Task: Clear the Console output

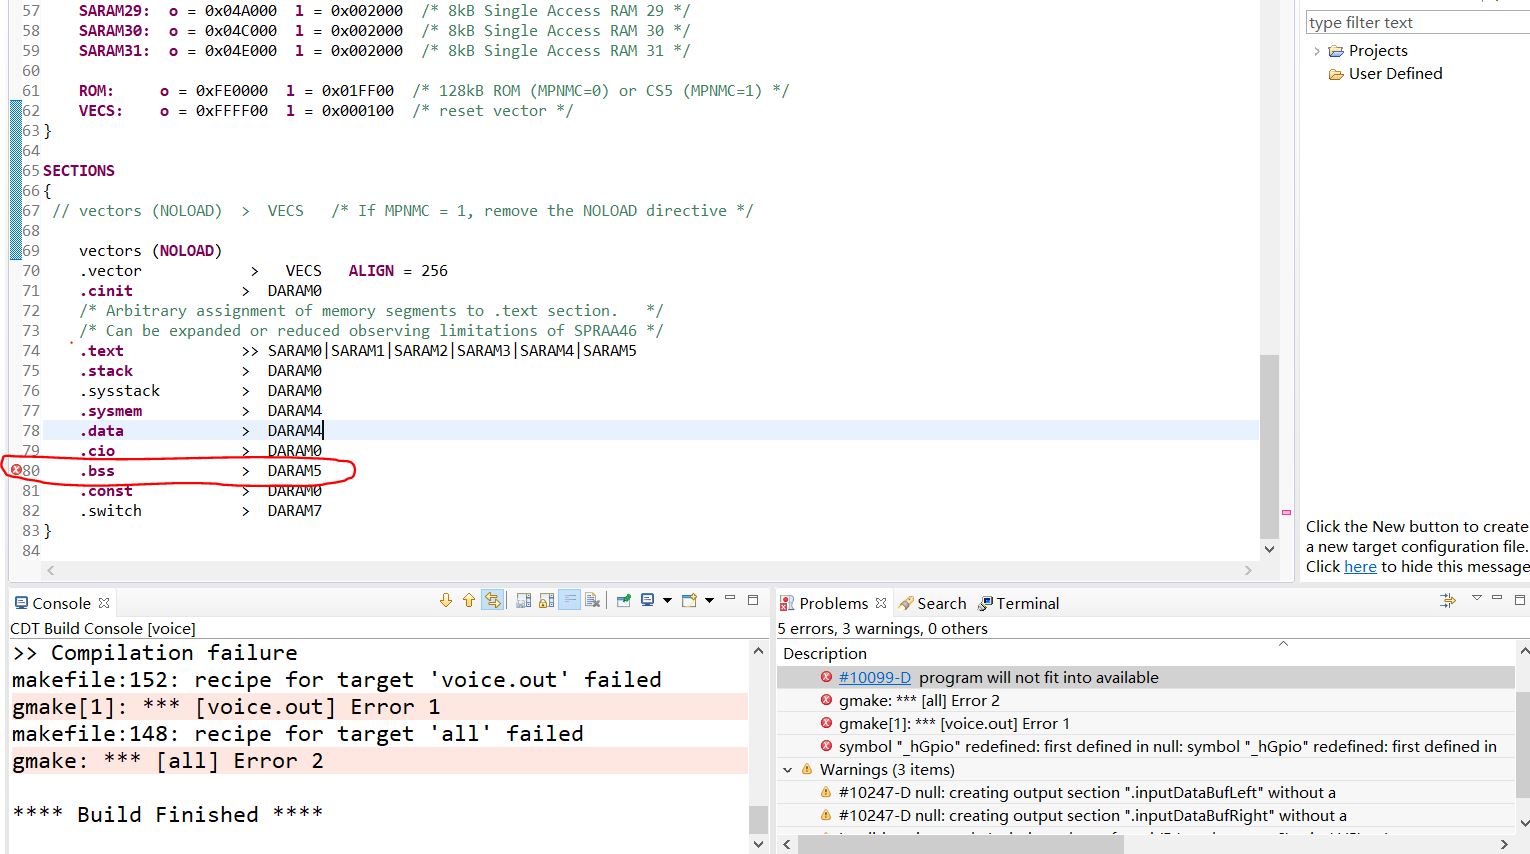Action: pyautogui.click(x=593, y=600)
